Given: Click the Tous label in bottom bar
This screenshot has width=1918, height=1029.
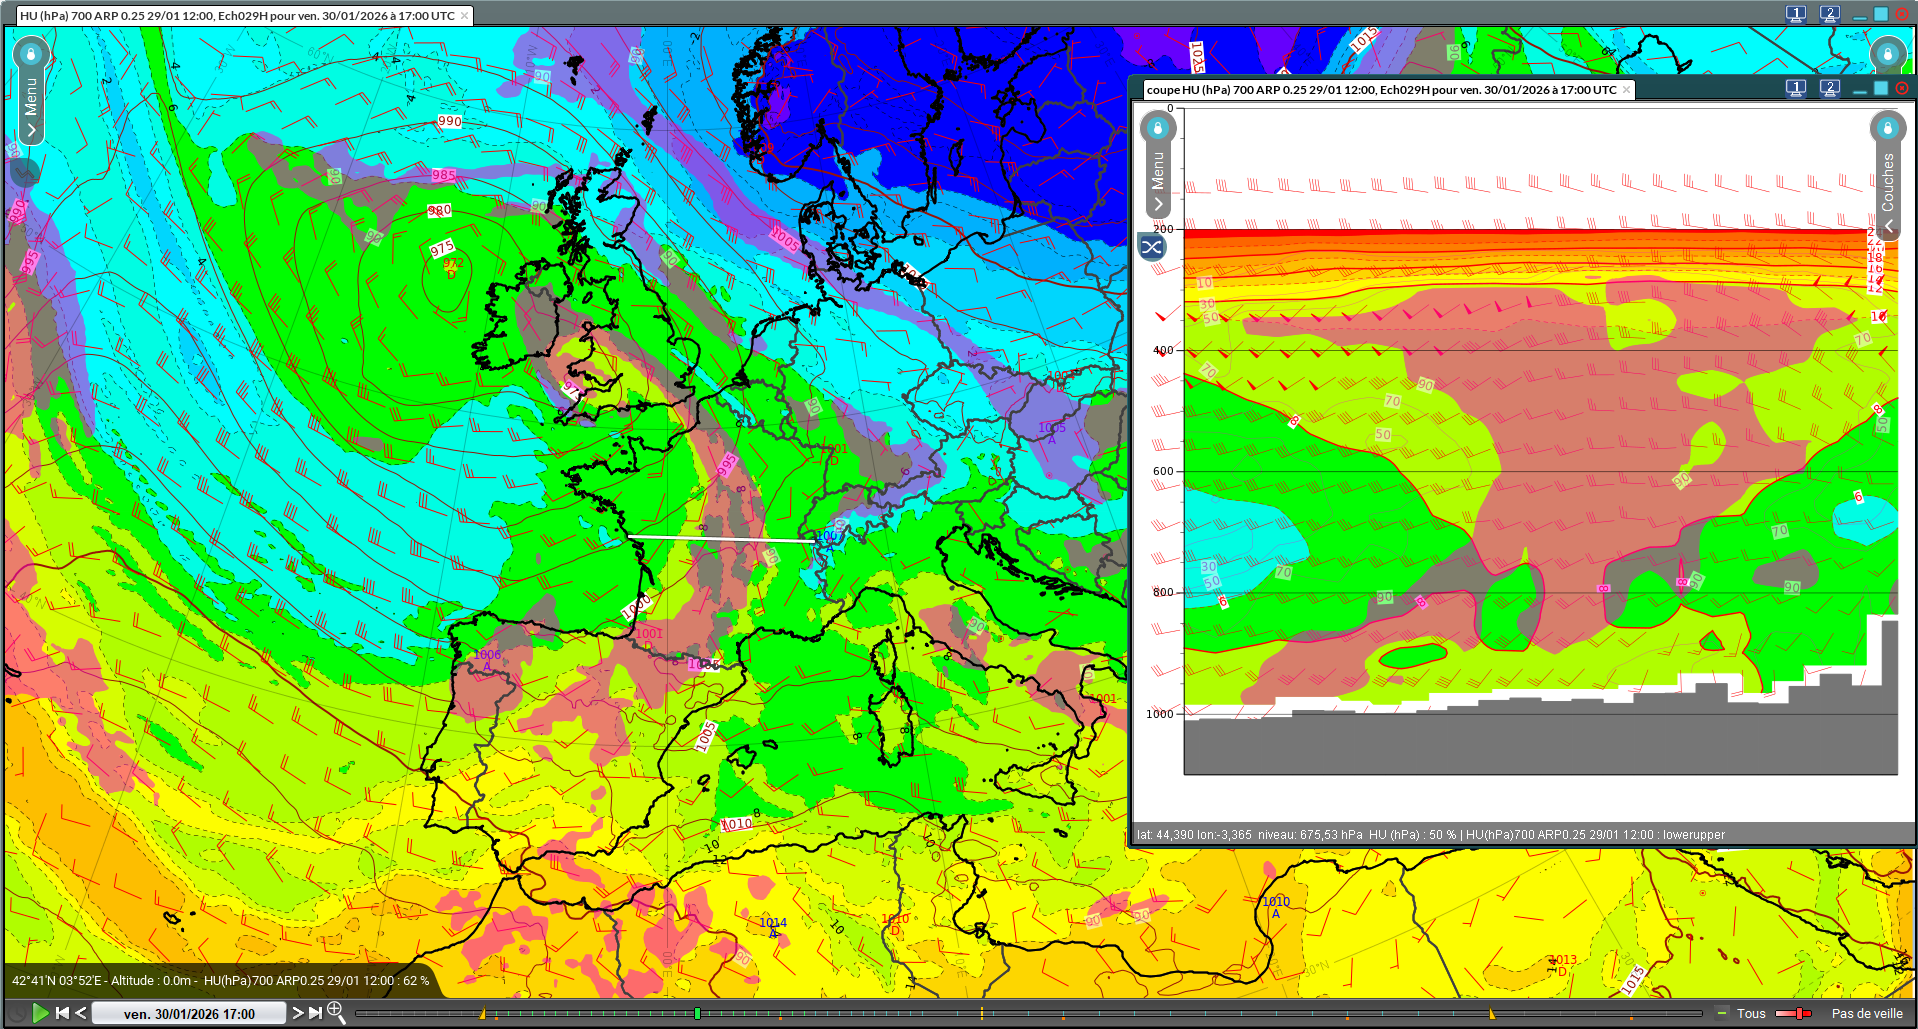Looking at the screenshot, I should pos(1750,1013).
